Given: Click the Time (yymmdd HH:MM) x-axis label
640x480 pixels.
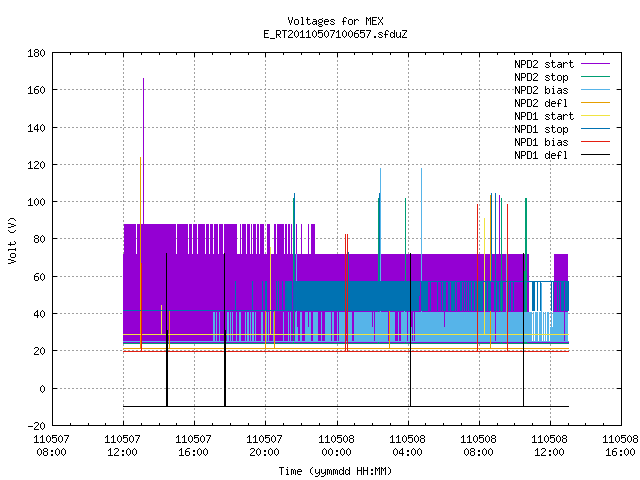Looking at the screenshot, I should 335,471.
